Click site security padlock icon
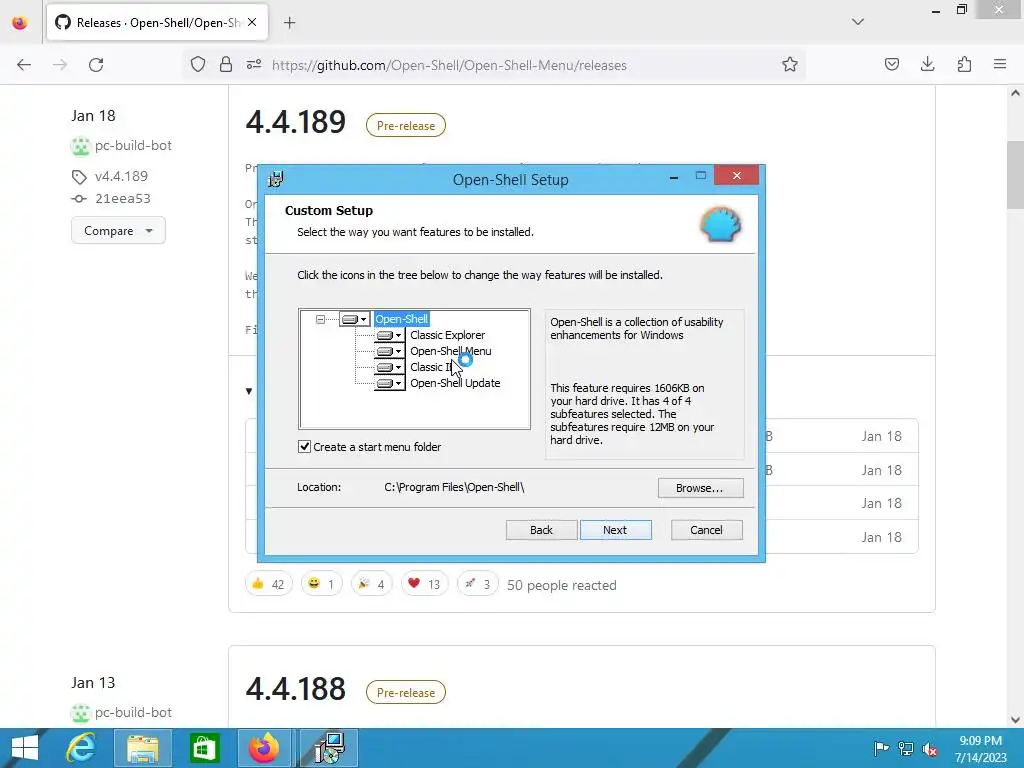 (226, 64)
